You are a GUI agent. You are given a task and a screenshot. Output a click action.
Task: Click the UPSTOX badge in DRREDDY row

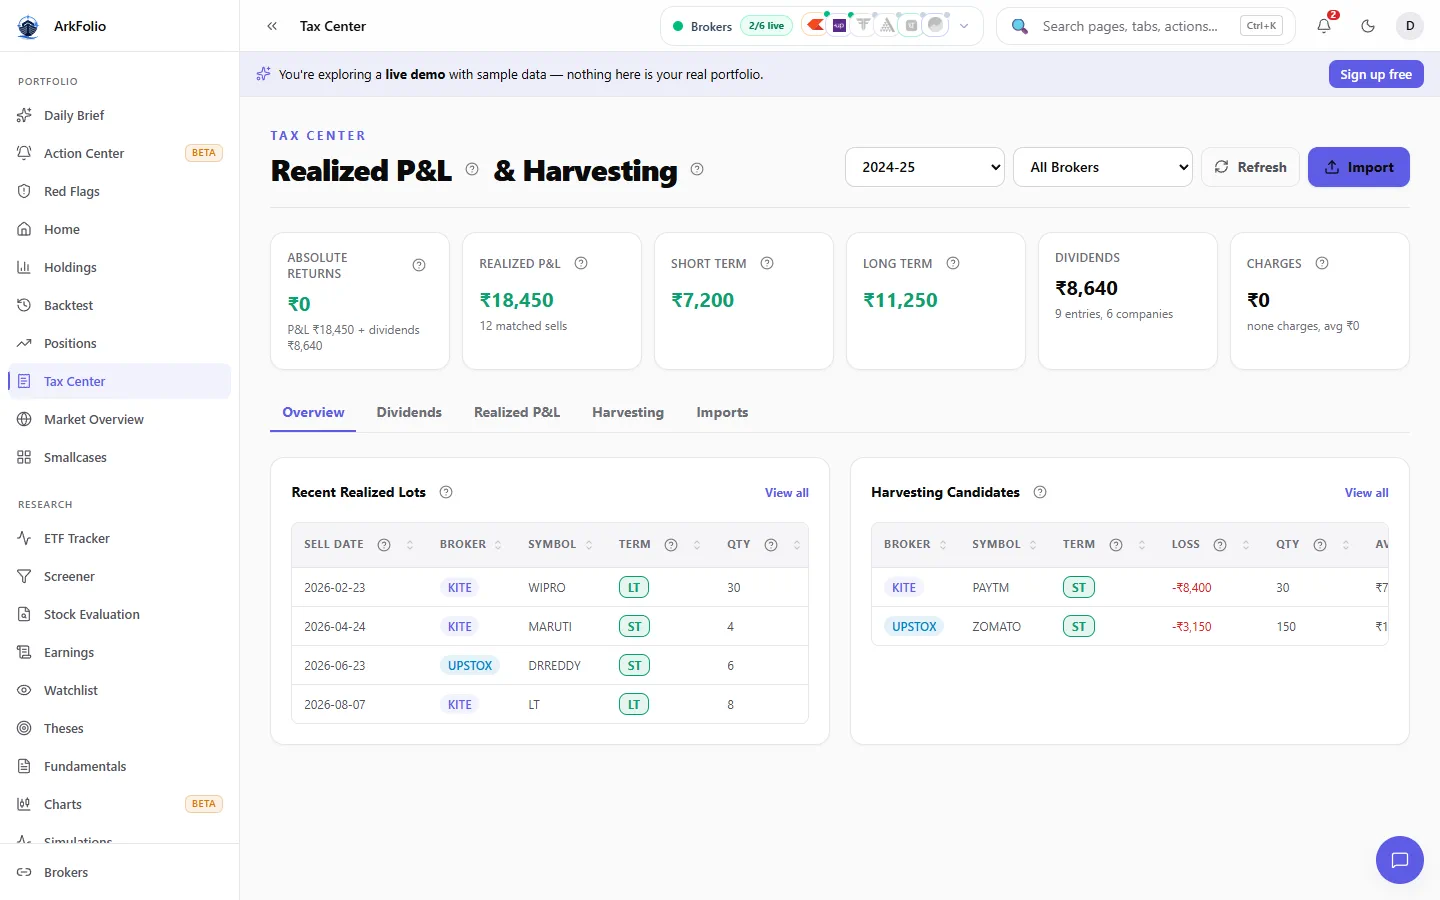click(x=470, y=666)
